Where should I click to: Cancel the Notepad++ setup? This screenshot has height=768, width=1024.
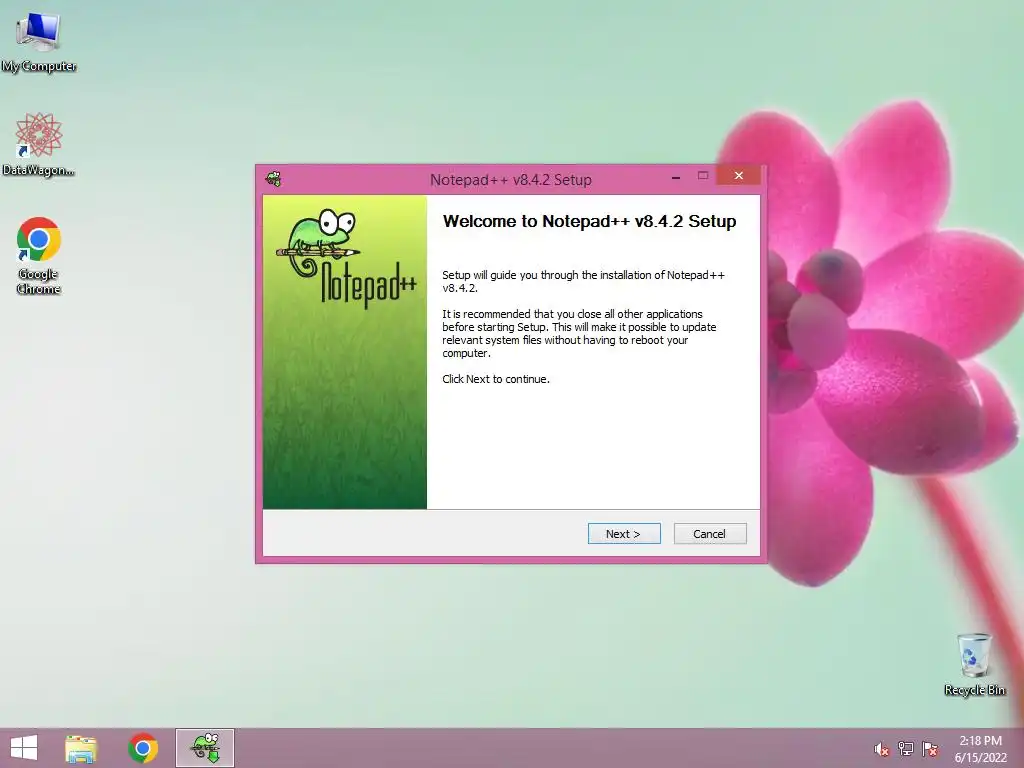(709, 534)
